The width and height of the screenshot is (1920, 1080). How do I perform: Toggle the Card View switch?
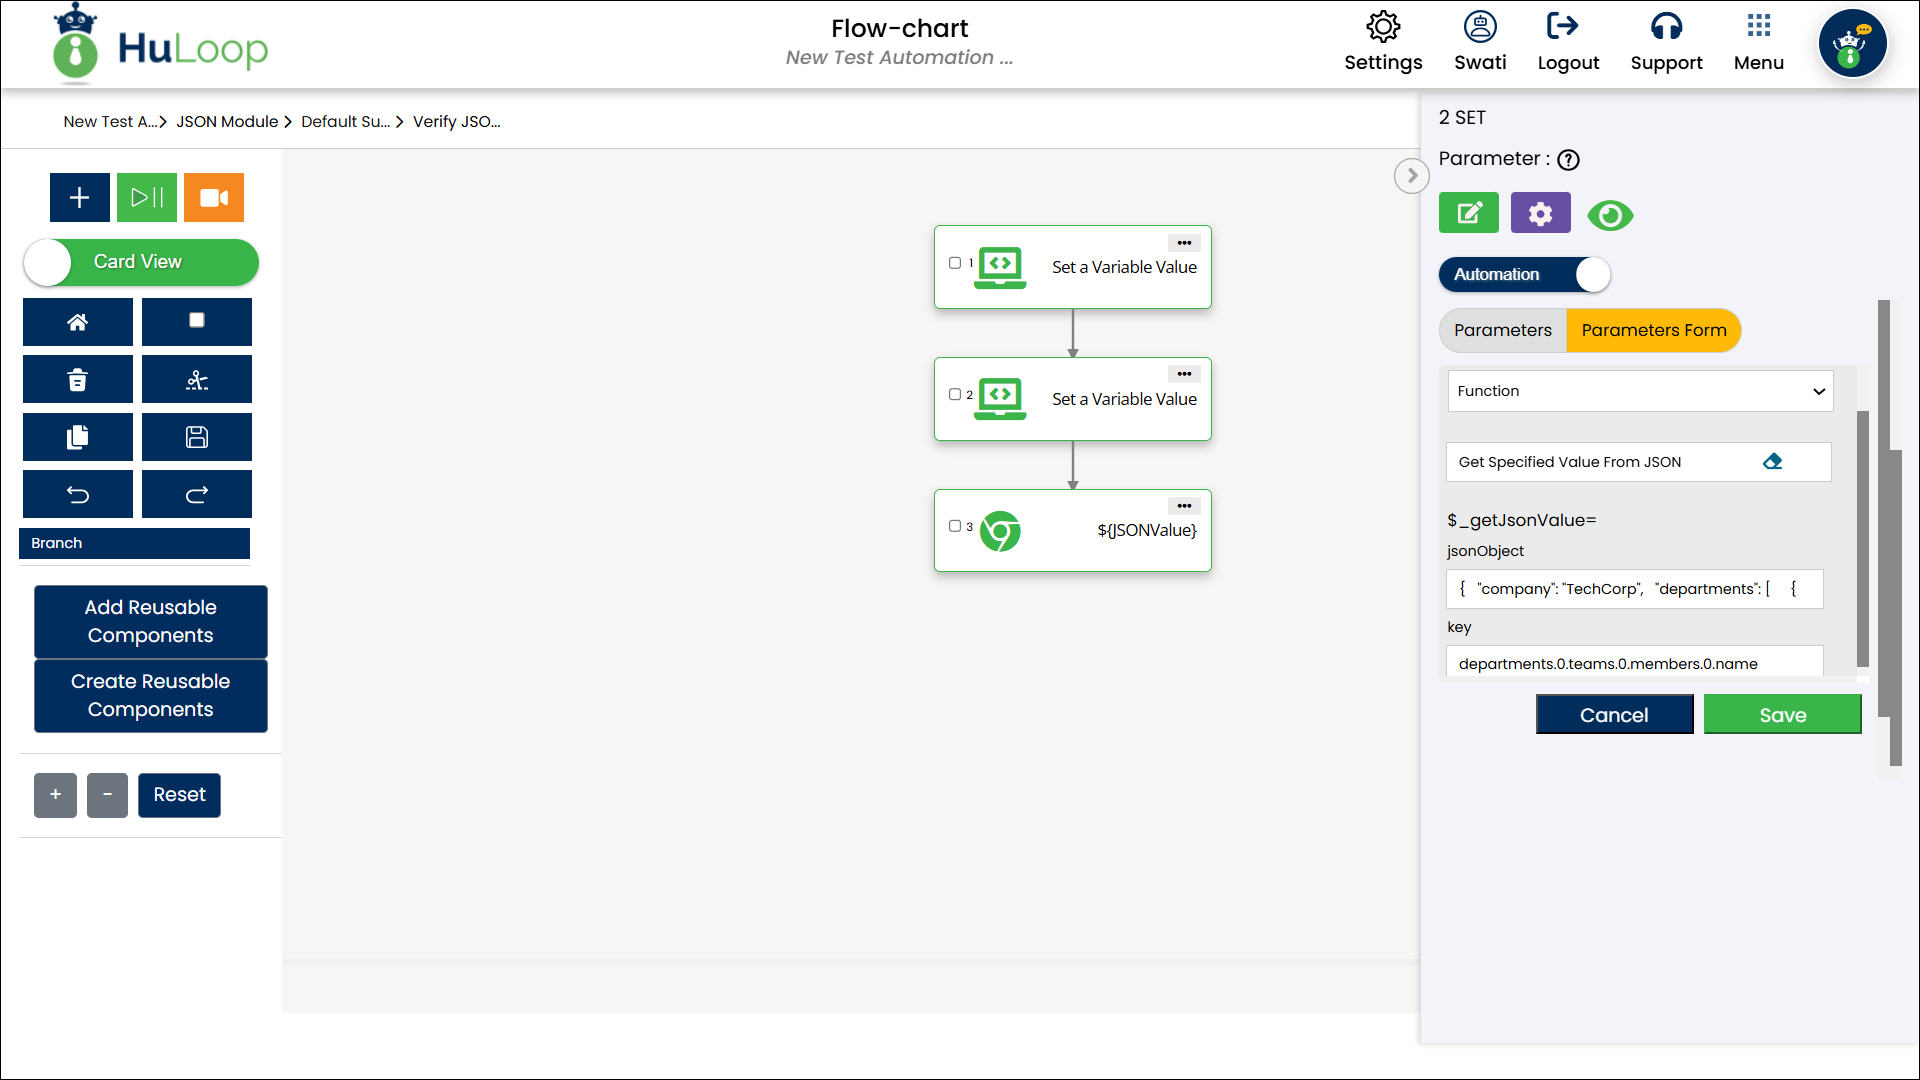point(141,262)
